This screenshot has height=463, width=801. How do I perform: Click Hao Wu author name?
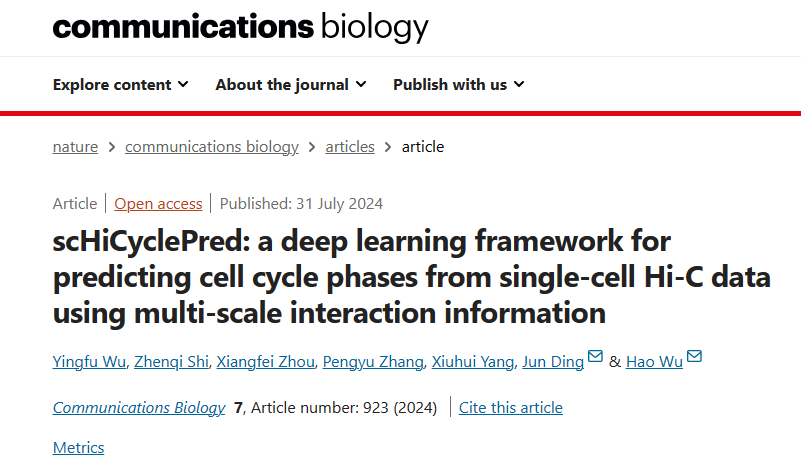pos(654,361)
